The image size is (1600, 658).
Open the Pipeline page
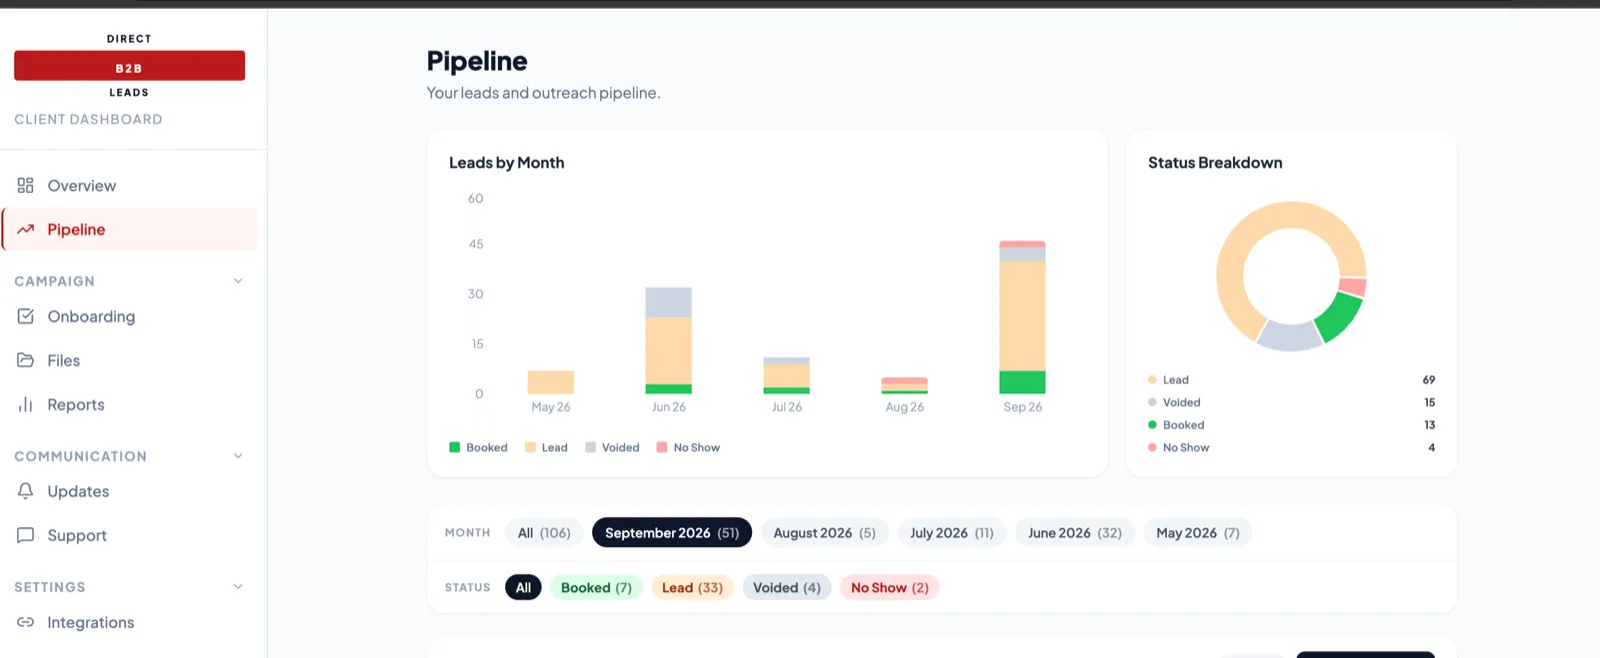130,229
